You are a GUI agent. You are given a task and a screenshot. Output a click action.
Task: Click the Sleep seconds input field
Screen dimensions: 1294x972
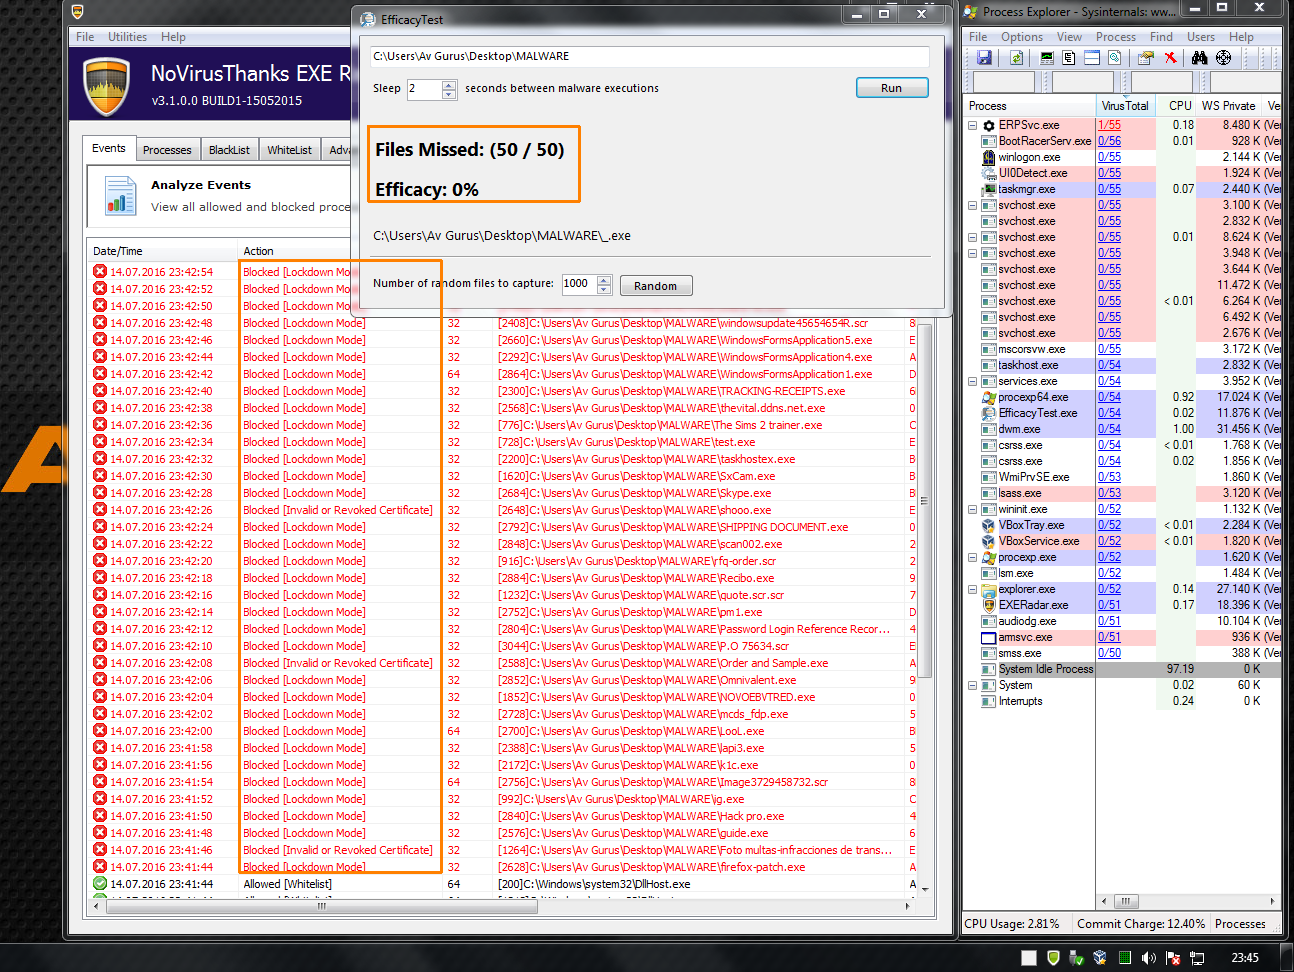tap(424, 89)
